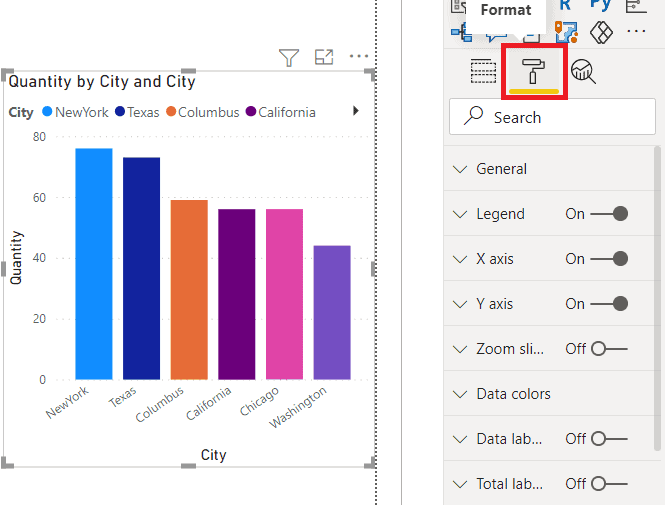This screenshot has width=665, height=505.
Task: Open more visualizations ellipsis in the pane
Action: tap(636, 31)
